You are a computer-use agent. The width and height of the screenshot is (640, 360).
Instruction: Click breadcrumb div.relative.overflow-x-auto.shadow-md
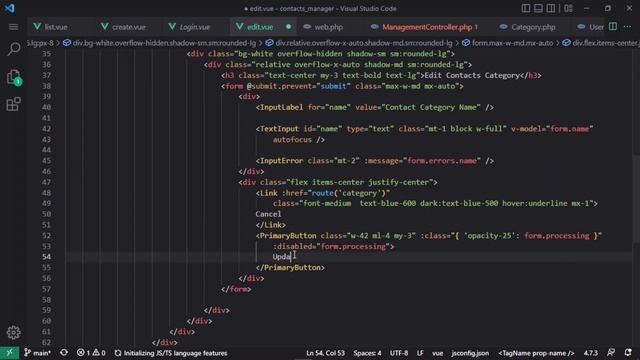359,43
